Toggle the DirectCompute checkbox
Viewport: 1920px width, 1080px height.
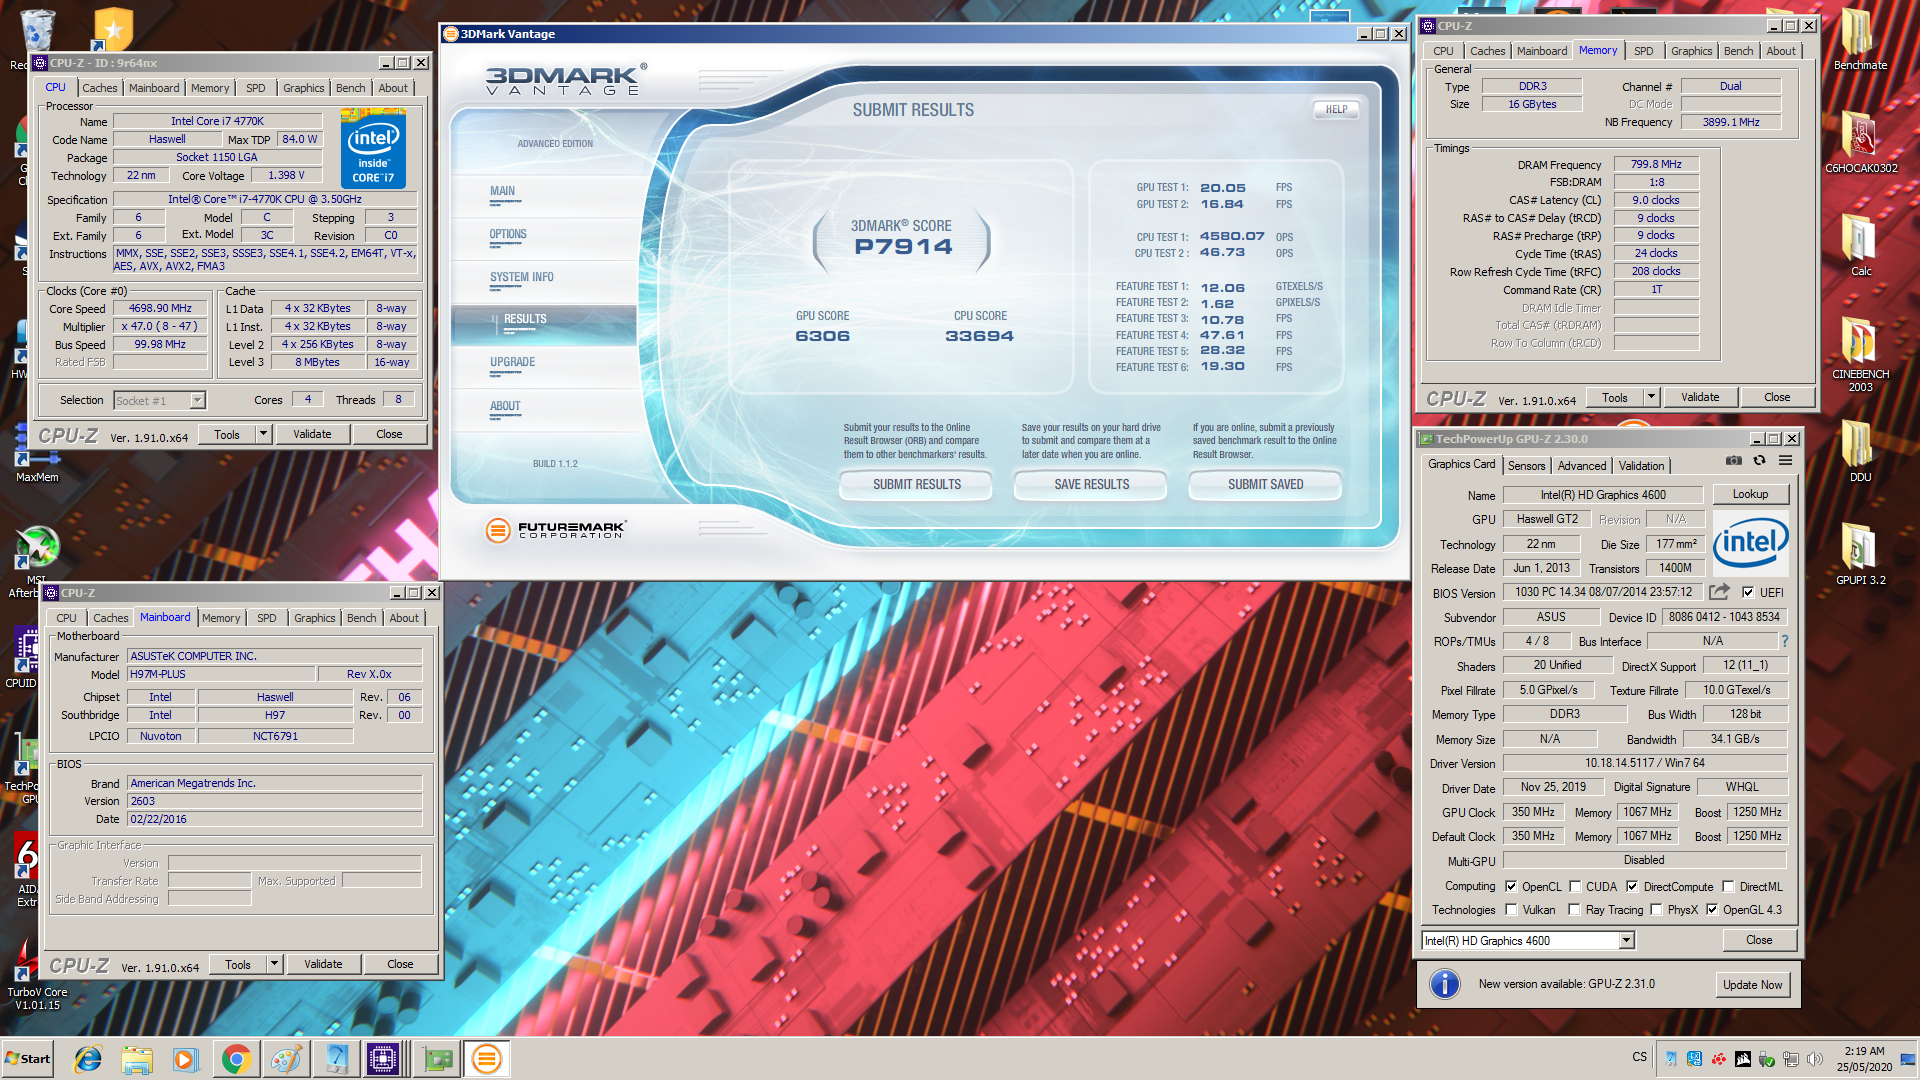pos(1632,886)
